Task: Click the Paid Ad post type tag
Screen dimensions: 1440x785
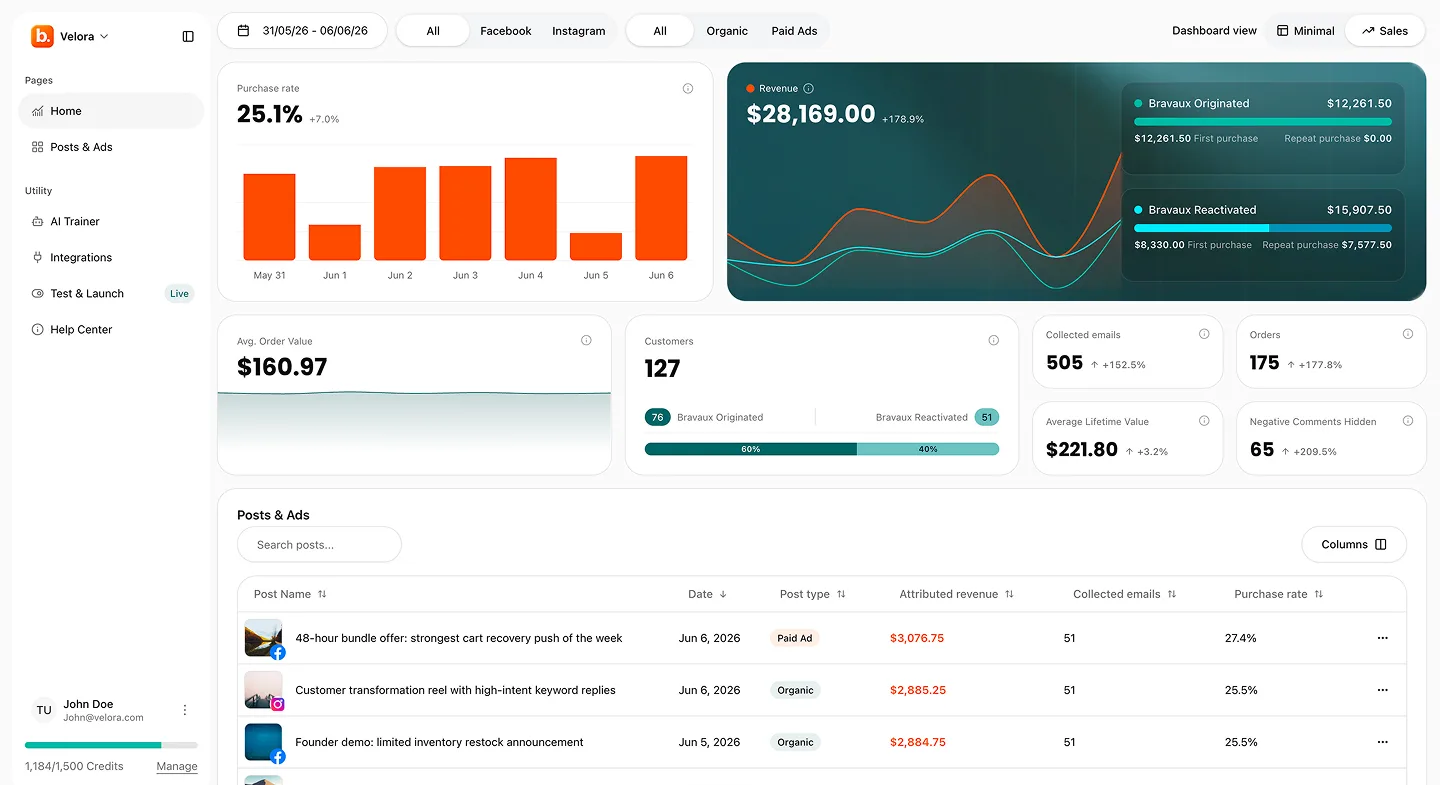Action: point(795,638)
